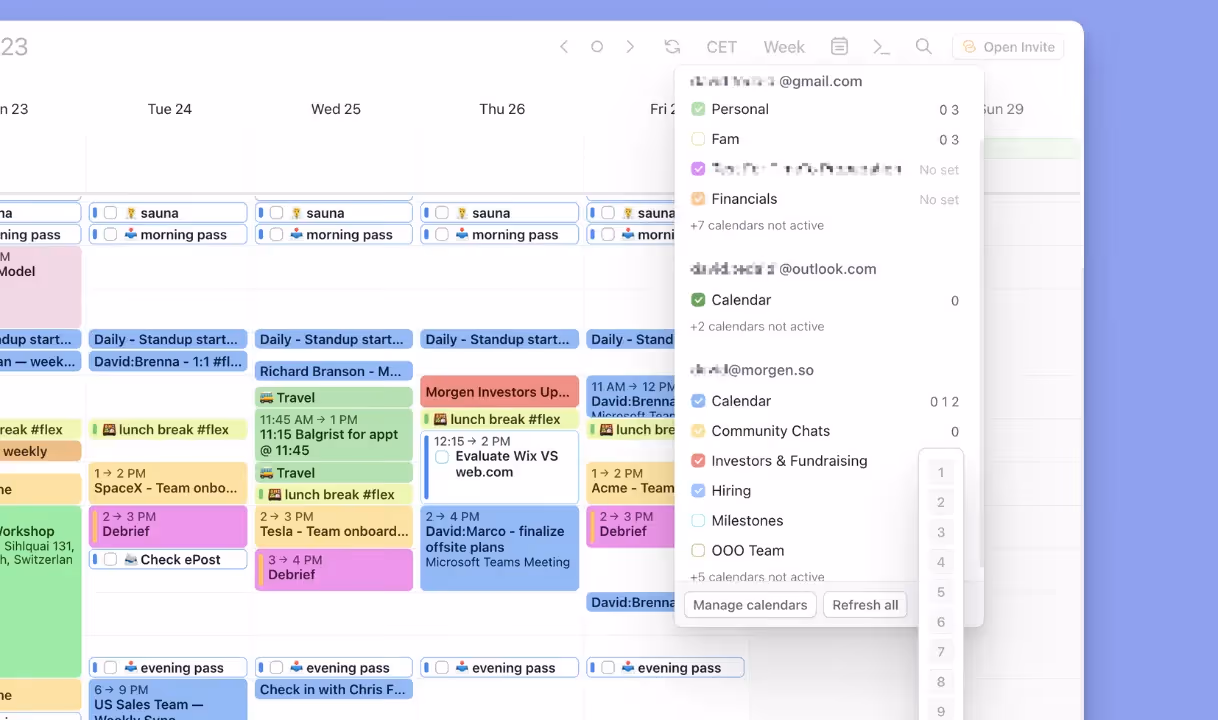Open 11:15 Balgrist appointment event
Image resolution: width=1218 pixels, height=720 pixels.
click(334, 435)
